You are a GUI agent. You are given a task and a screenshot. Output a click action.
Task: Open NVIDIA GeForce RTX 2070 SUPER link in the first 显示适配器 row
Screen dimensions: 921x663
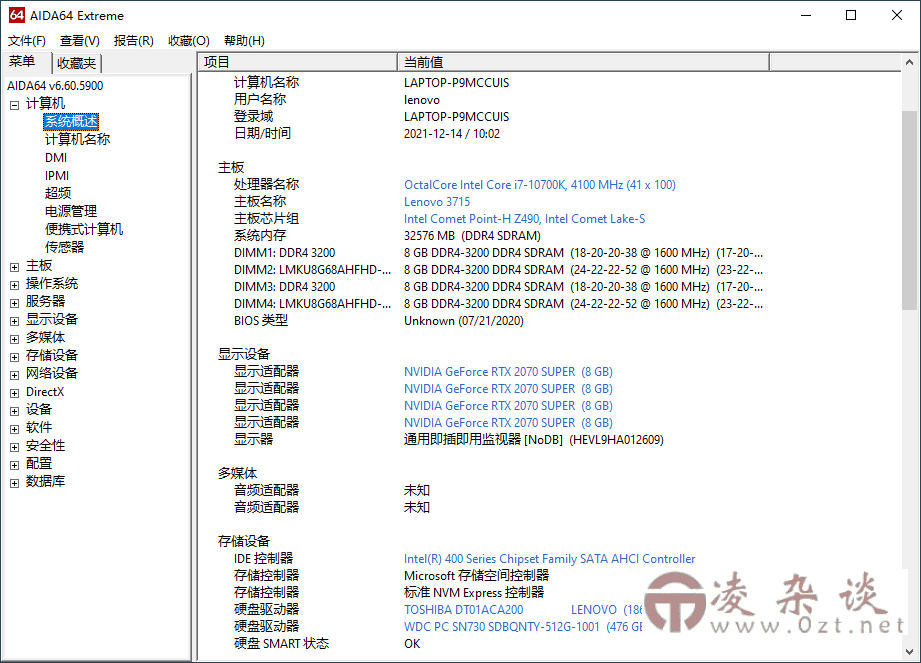pyautogui.click(x=508, y=372)
